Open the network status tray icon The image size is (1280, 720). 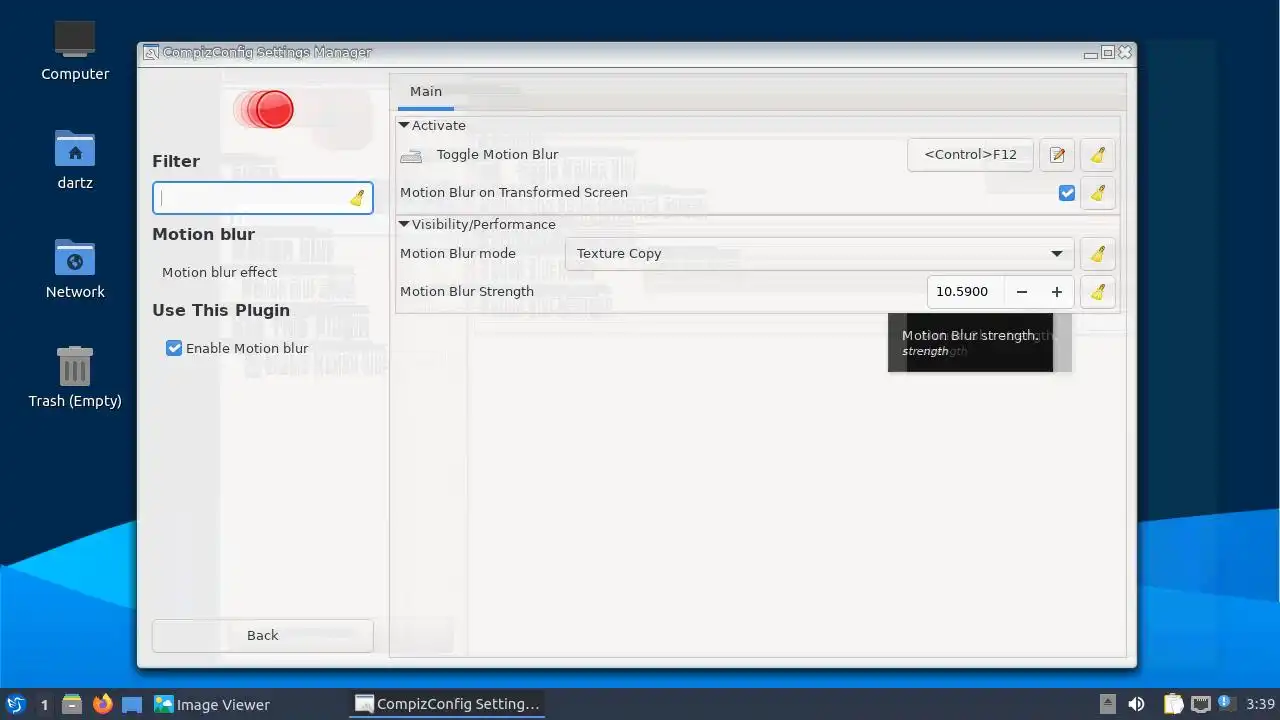(x=1200, y=704)
